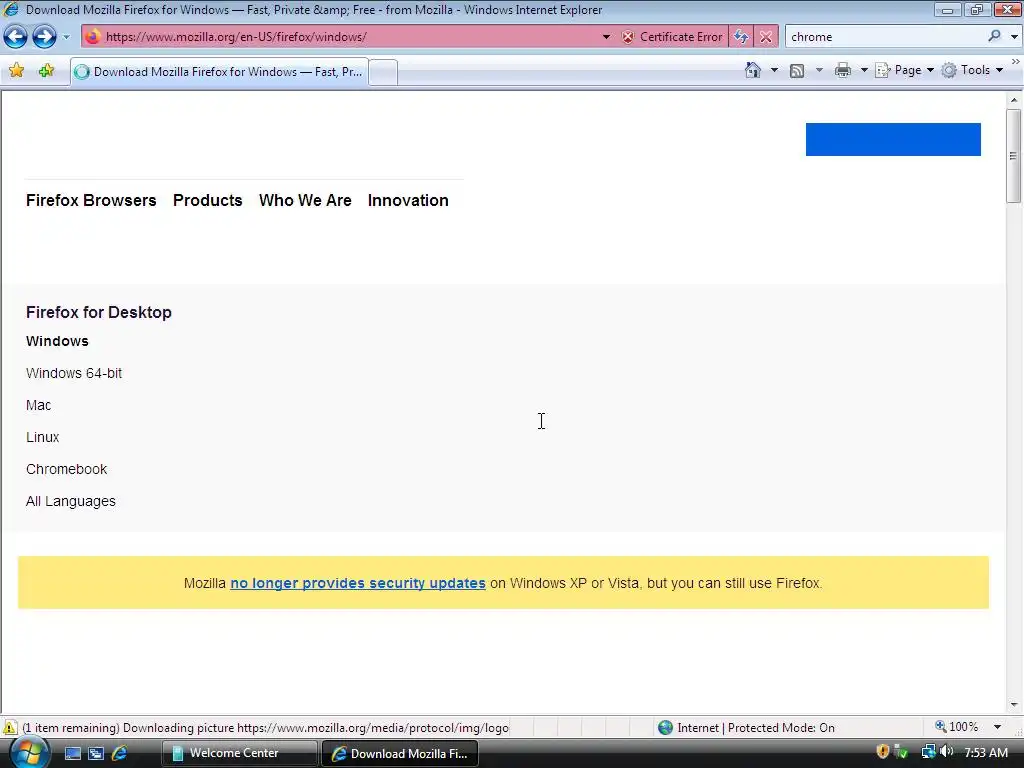Switch to the Welcome Center taskbar button
The height and width of the screenshot is (768, 1024).
tap(239, 753)
